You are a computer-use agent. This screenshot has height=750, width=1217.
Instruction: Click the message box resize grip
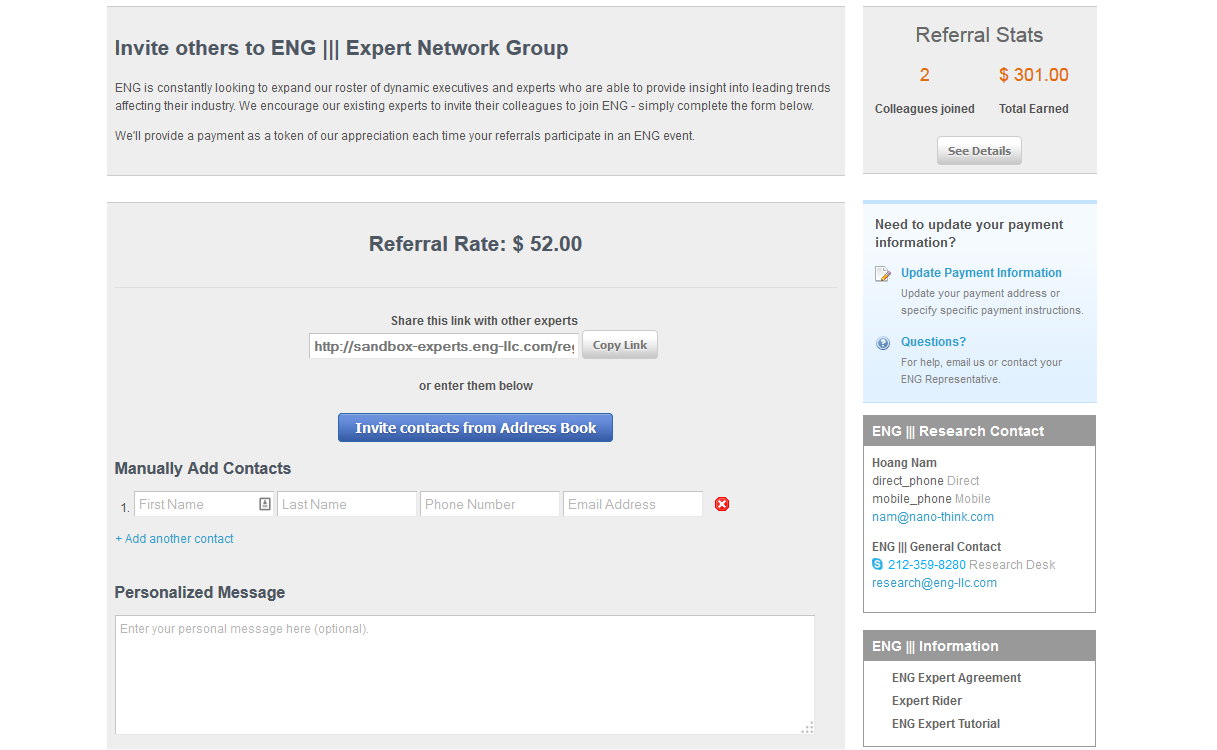coord(807,727)
